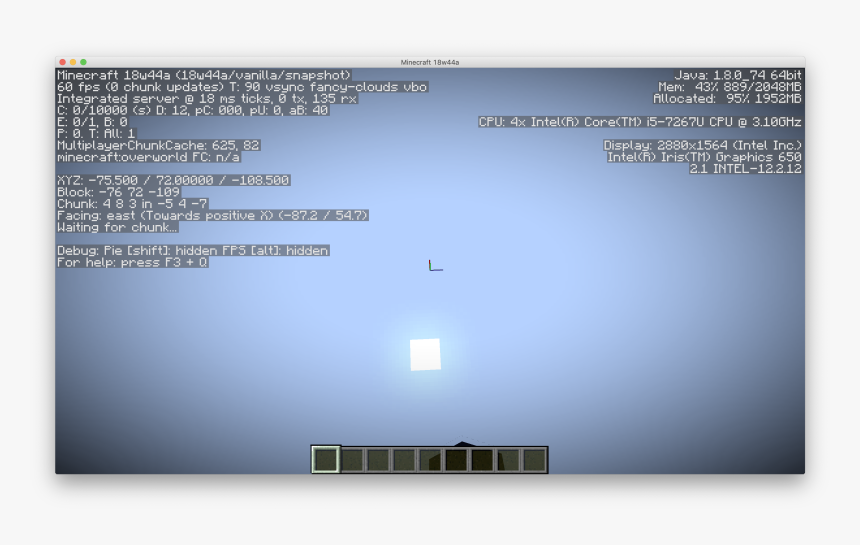Viewport: 860px width, 545px height.
Task: Click the 'Facing: east' debug line
Action: [212, 215]
